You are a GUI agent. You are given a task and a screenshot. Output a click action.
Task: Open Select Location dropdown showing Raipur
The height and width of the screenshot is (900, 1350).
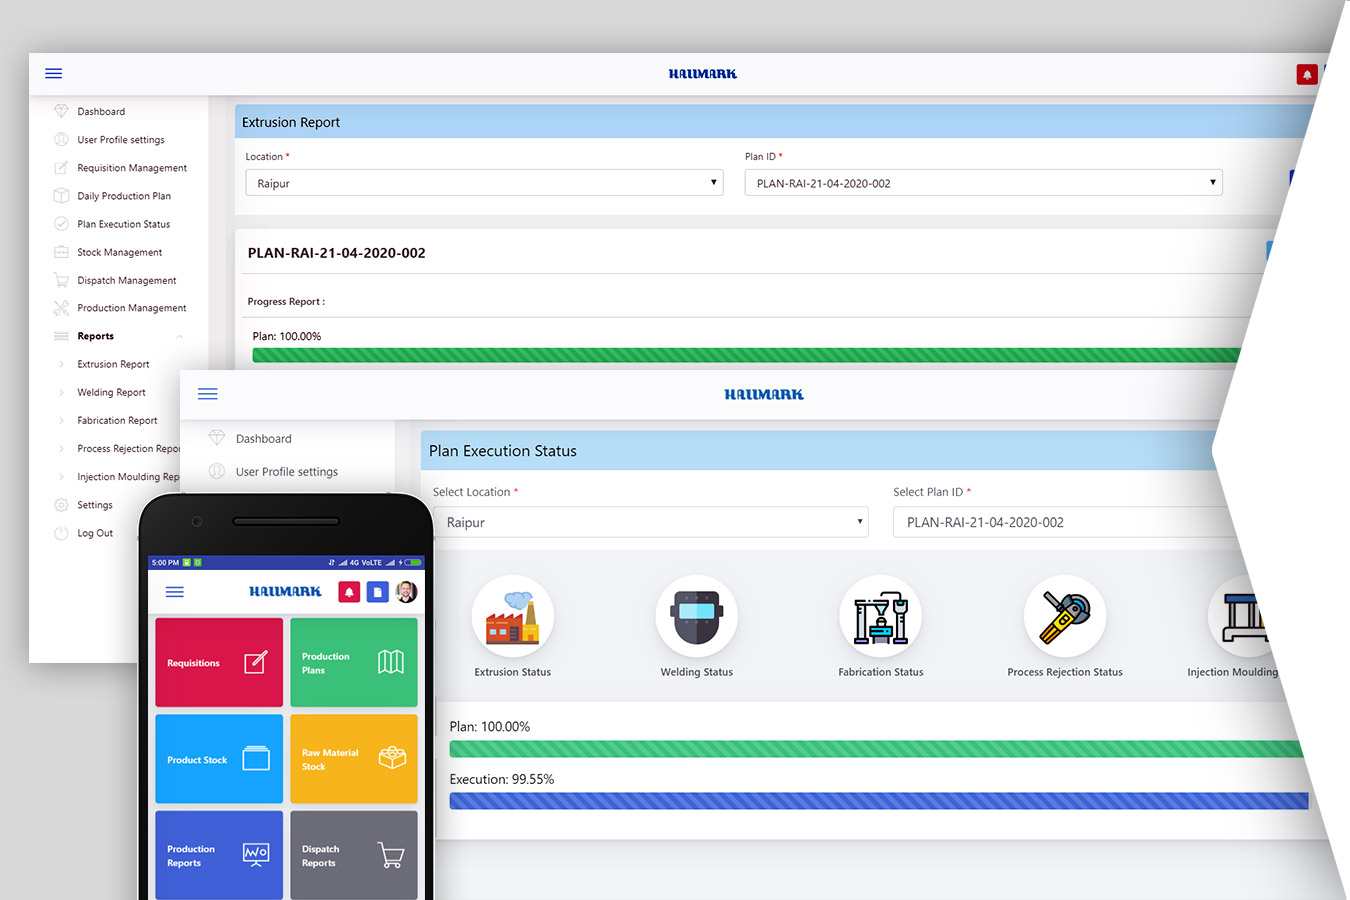651,522
